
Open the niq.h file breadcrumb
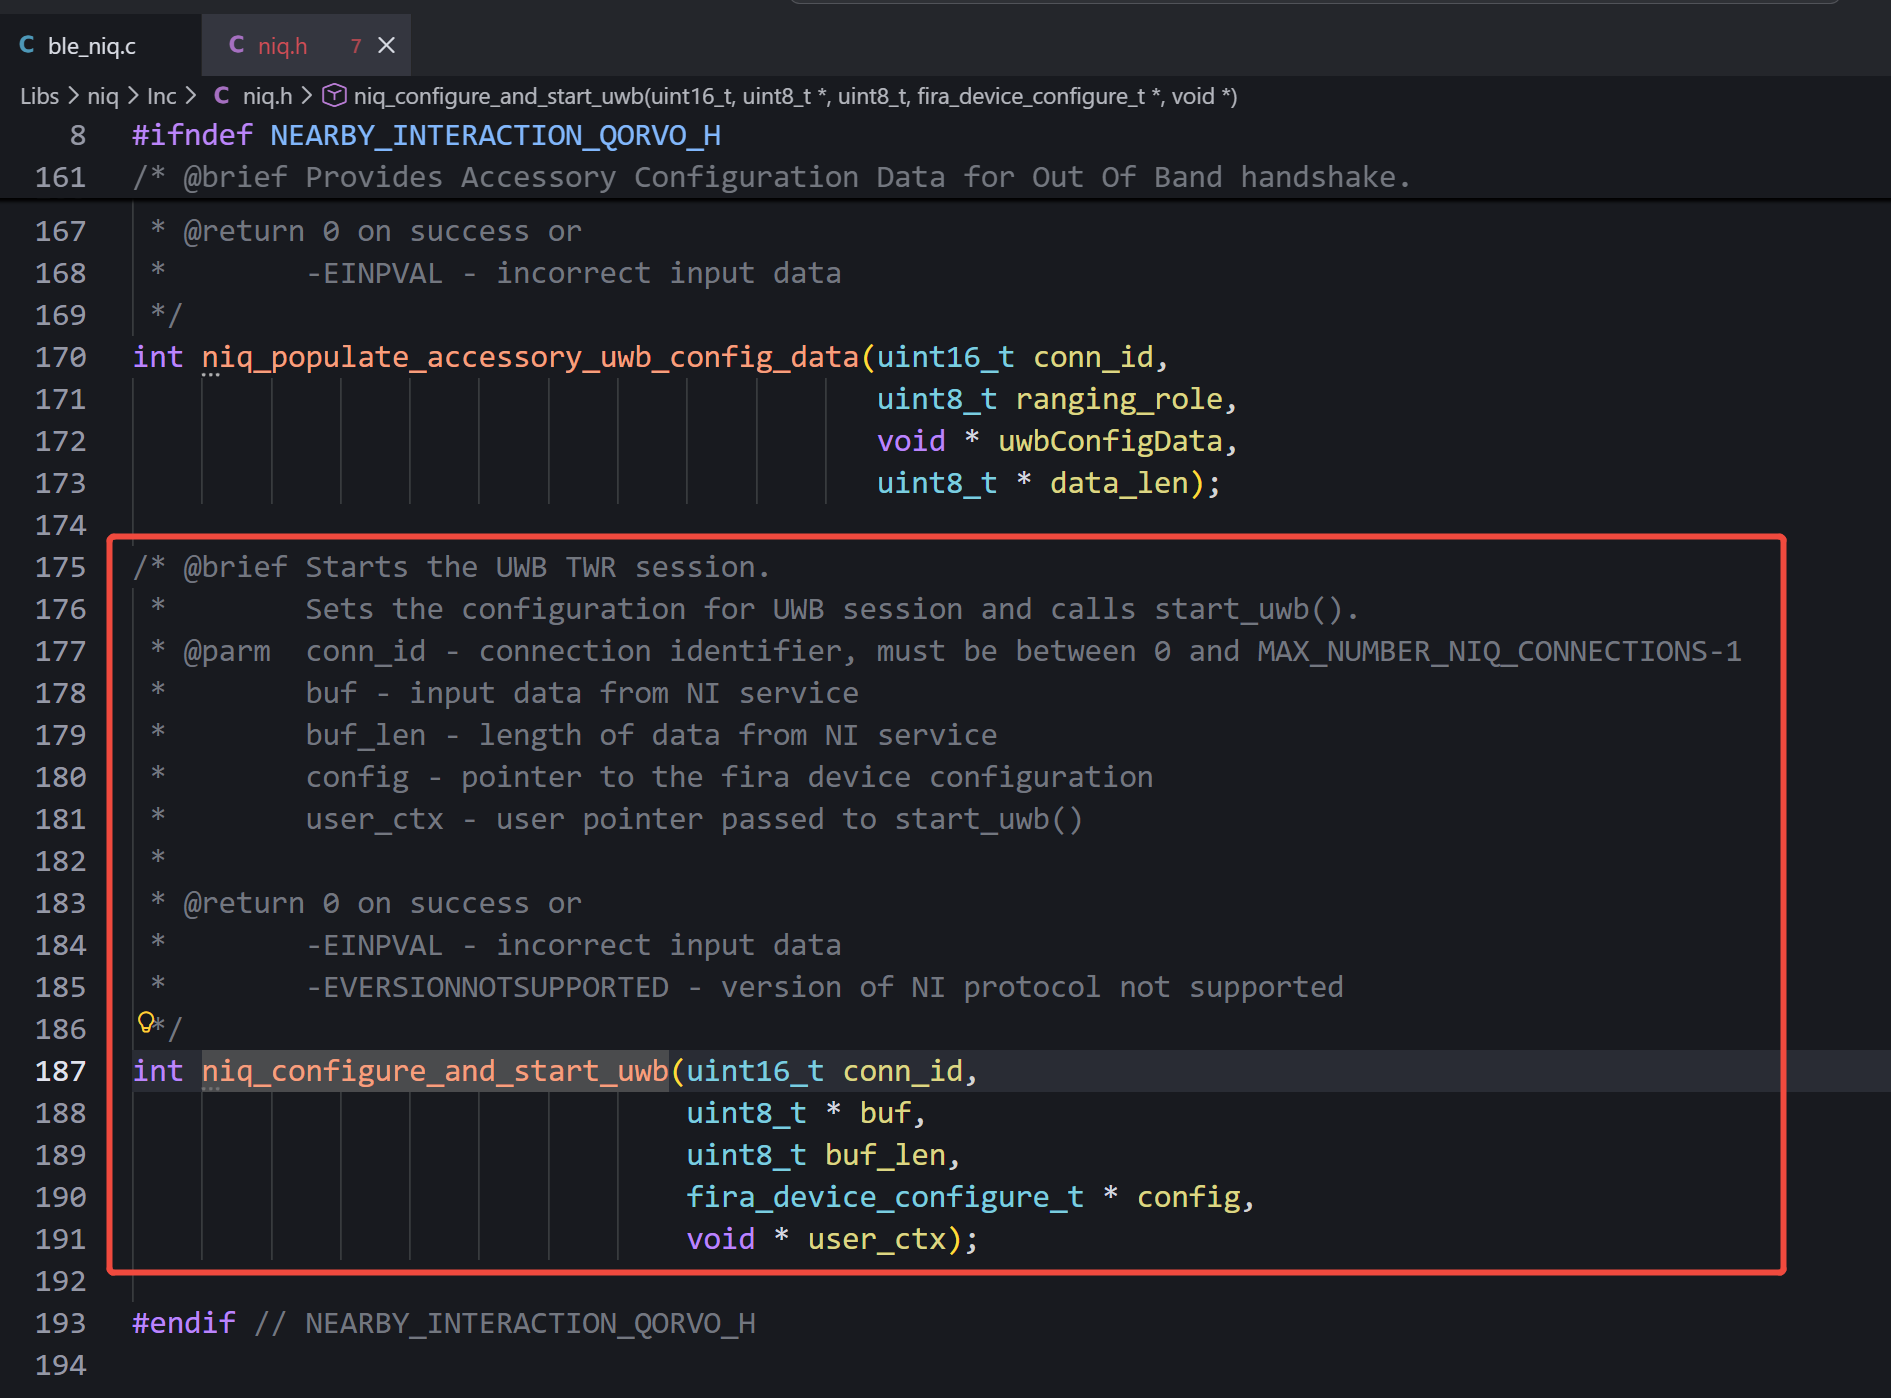click(267, 96)
